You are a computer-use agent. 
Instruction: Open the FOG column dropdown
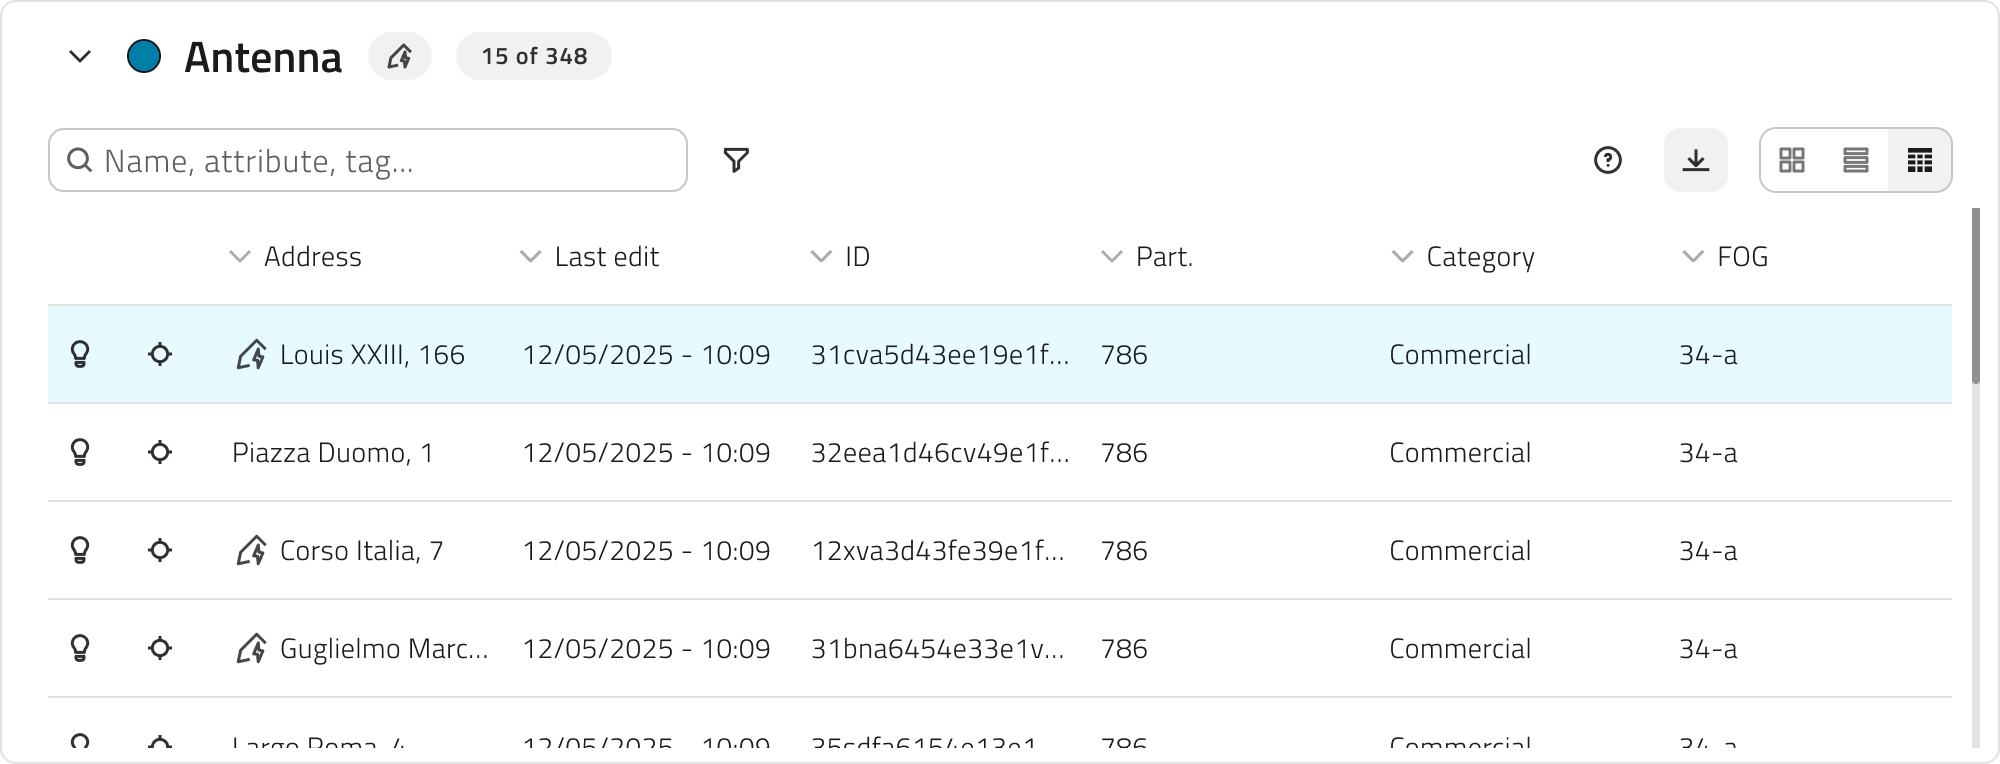pyautogui.click(x=1693, y=257)
